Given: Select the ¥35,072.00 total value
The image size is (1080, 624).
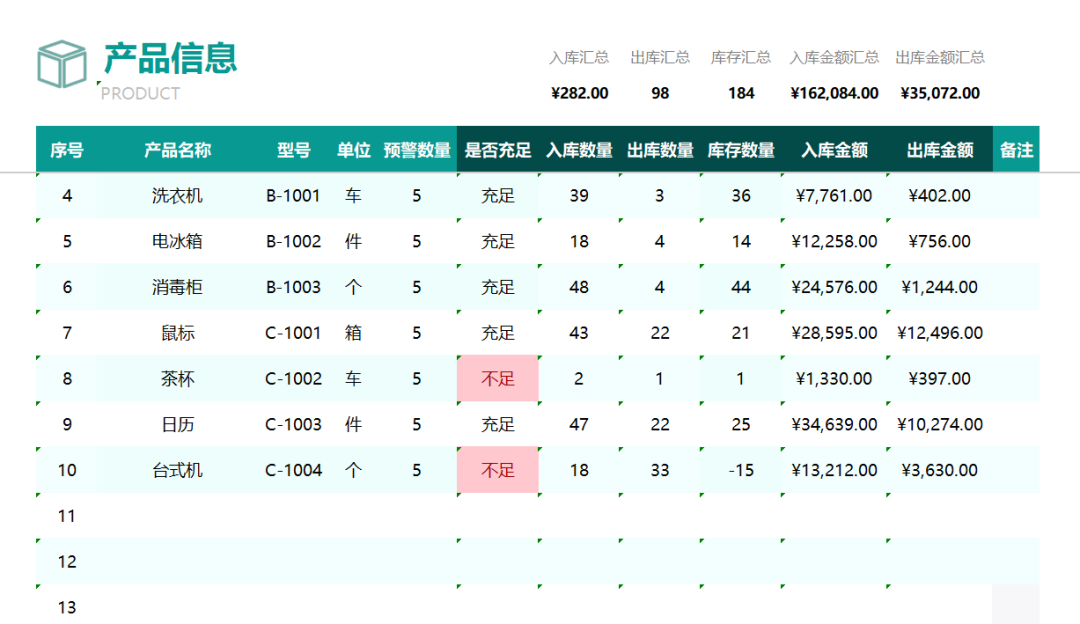Looking at the screenshot, I should pyautogui.click(x=939, y=93).
